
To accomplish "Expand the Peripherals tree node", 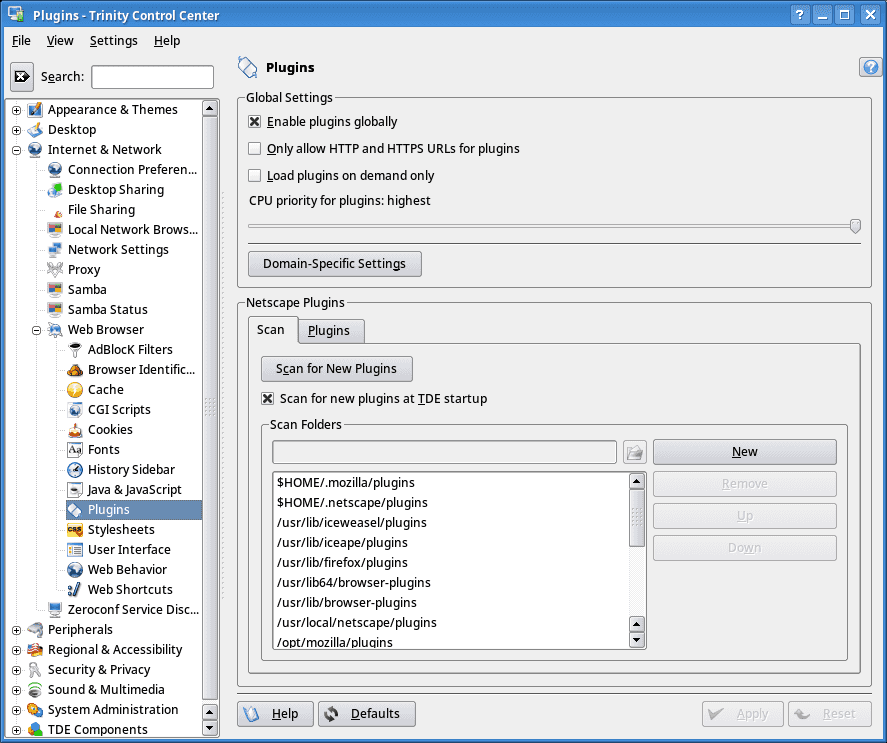I will [16, 630].
